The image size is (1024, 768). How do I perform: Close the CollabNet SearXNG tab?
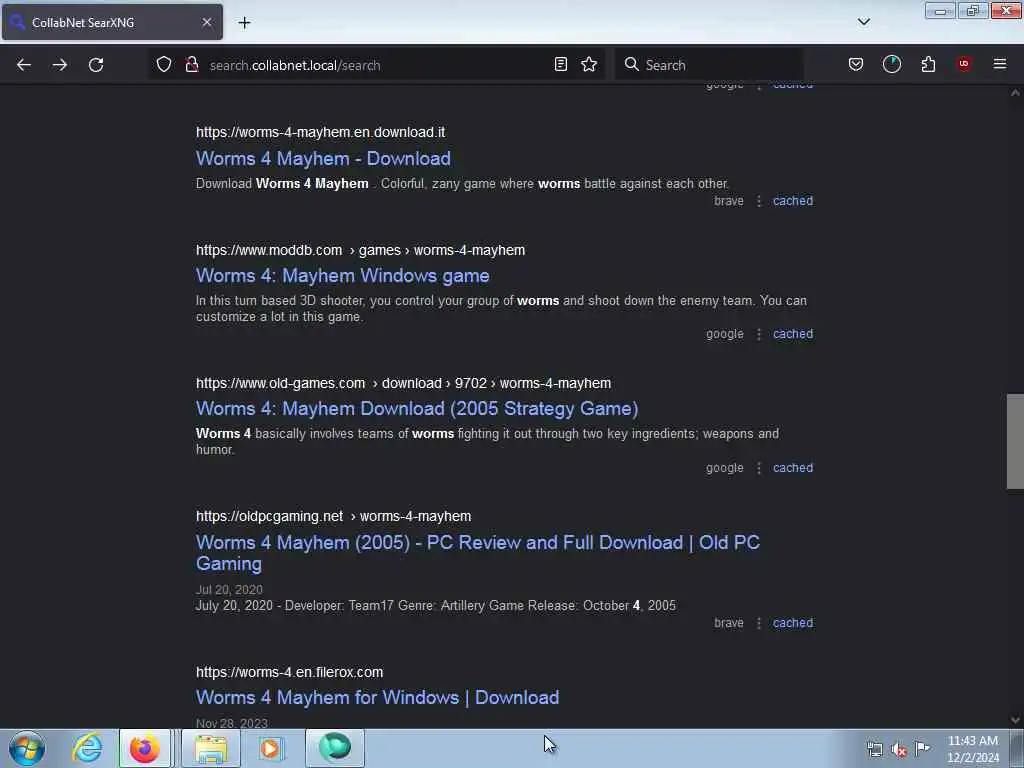click(x=206, y=22)
